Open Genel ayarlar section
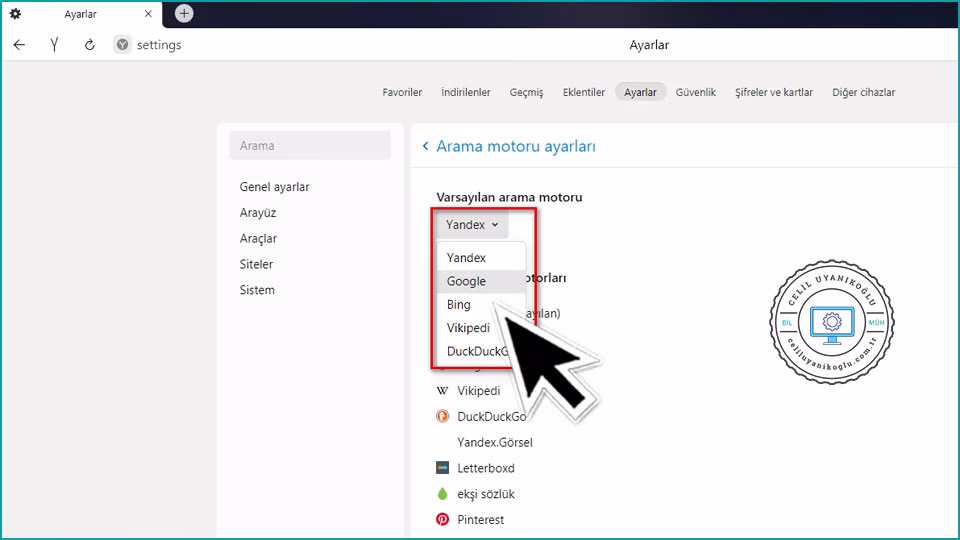 tap(274, 187)
